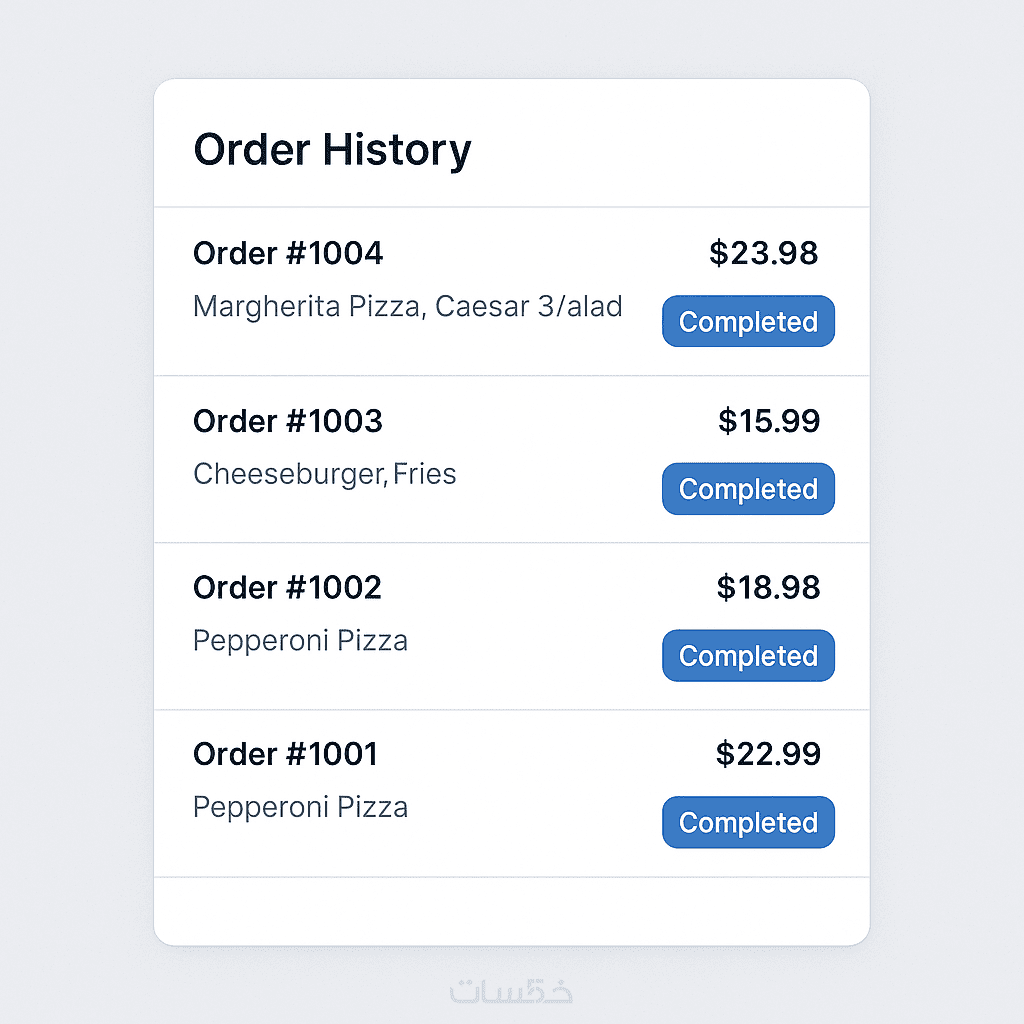Viewport: 1024px width, 1024px height.
Task: Click Completed badge for Order #1002
Action: click(748, 656)
